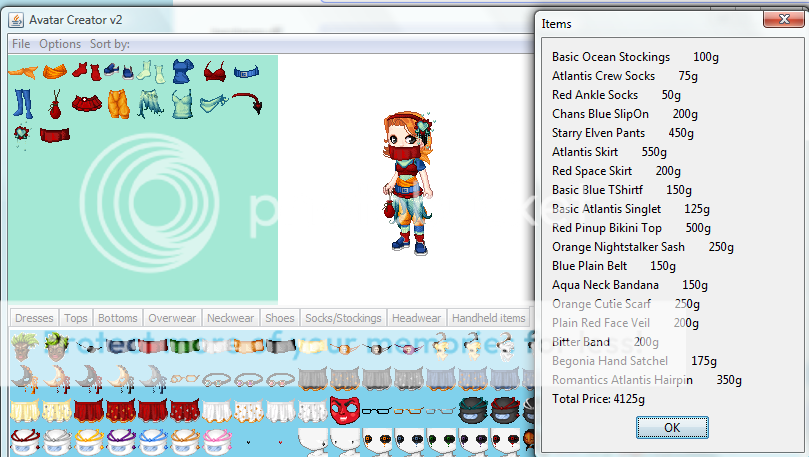Select the orange starry elven pants
Screen dimensions: 809x457
(x=119, y=103)
